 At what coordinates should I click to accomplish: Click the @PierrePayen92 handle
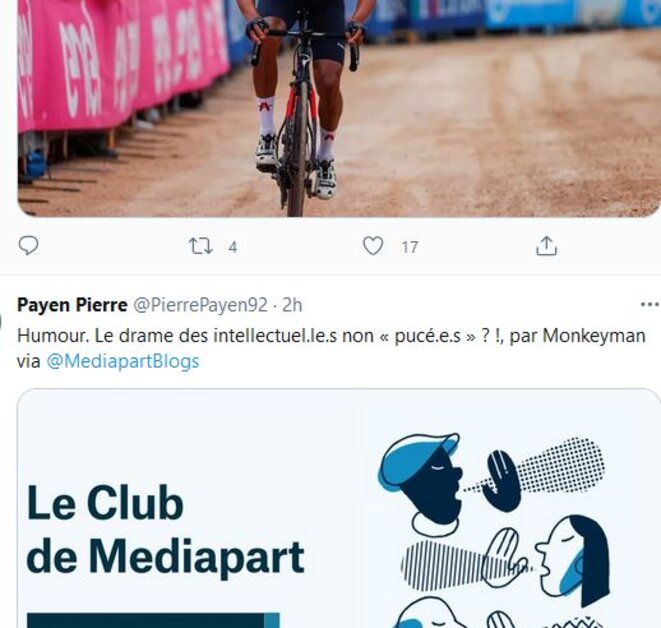coord(201,305)
